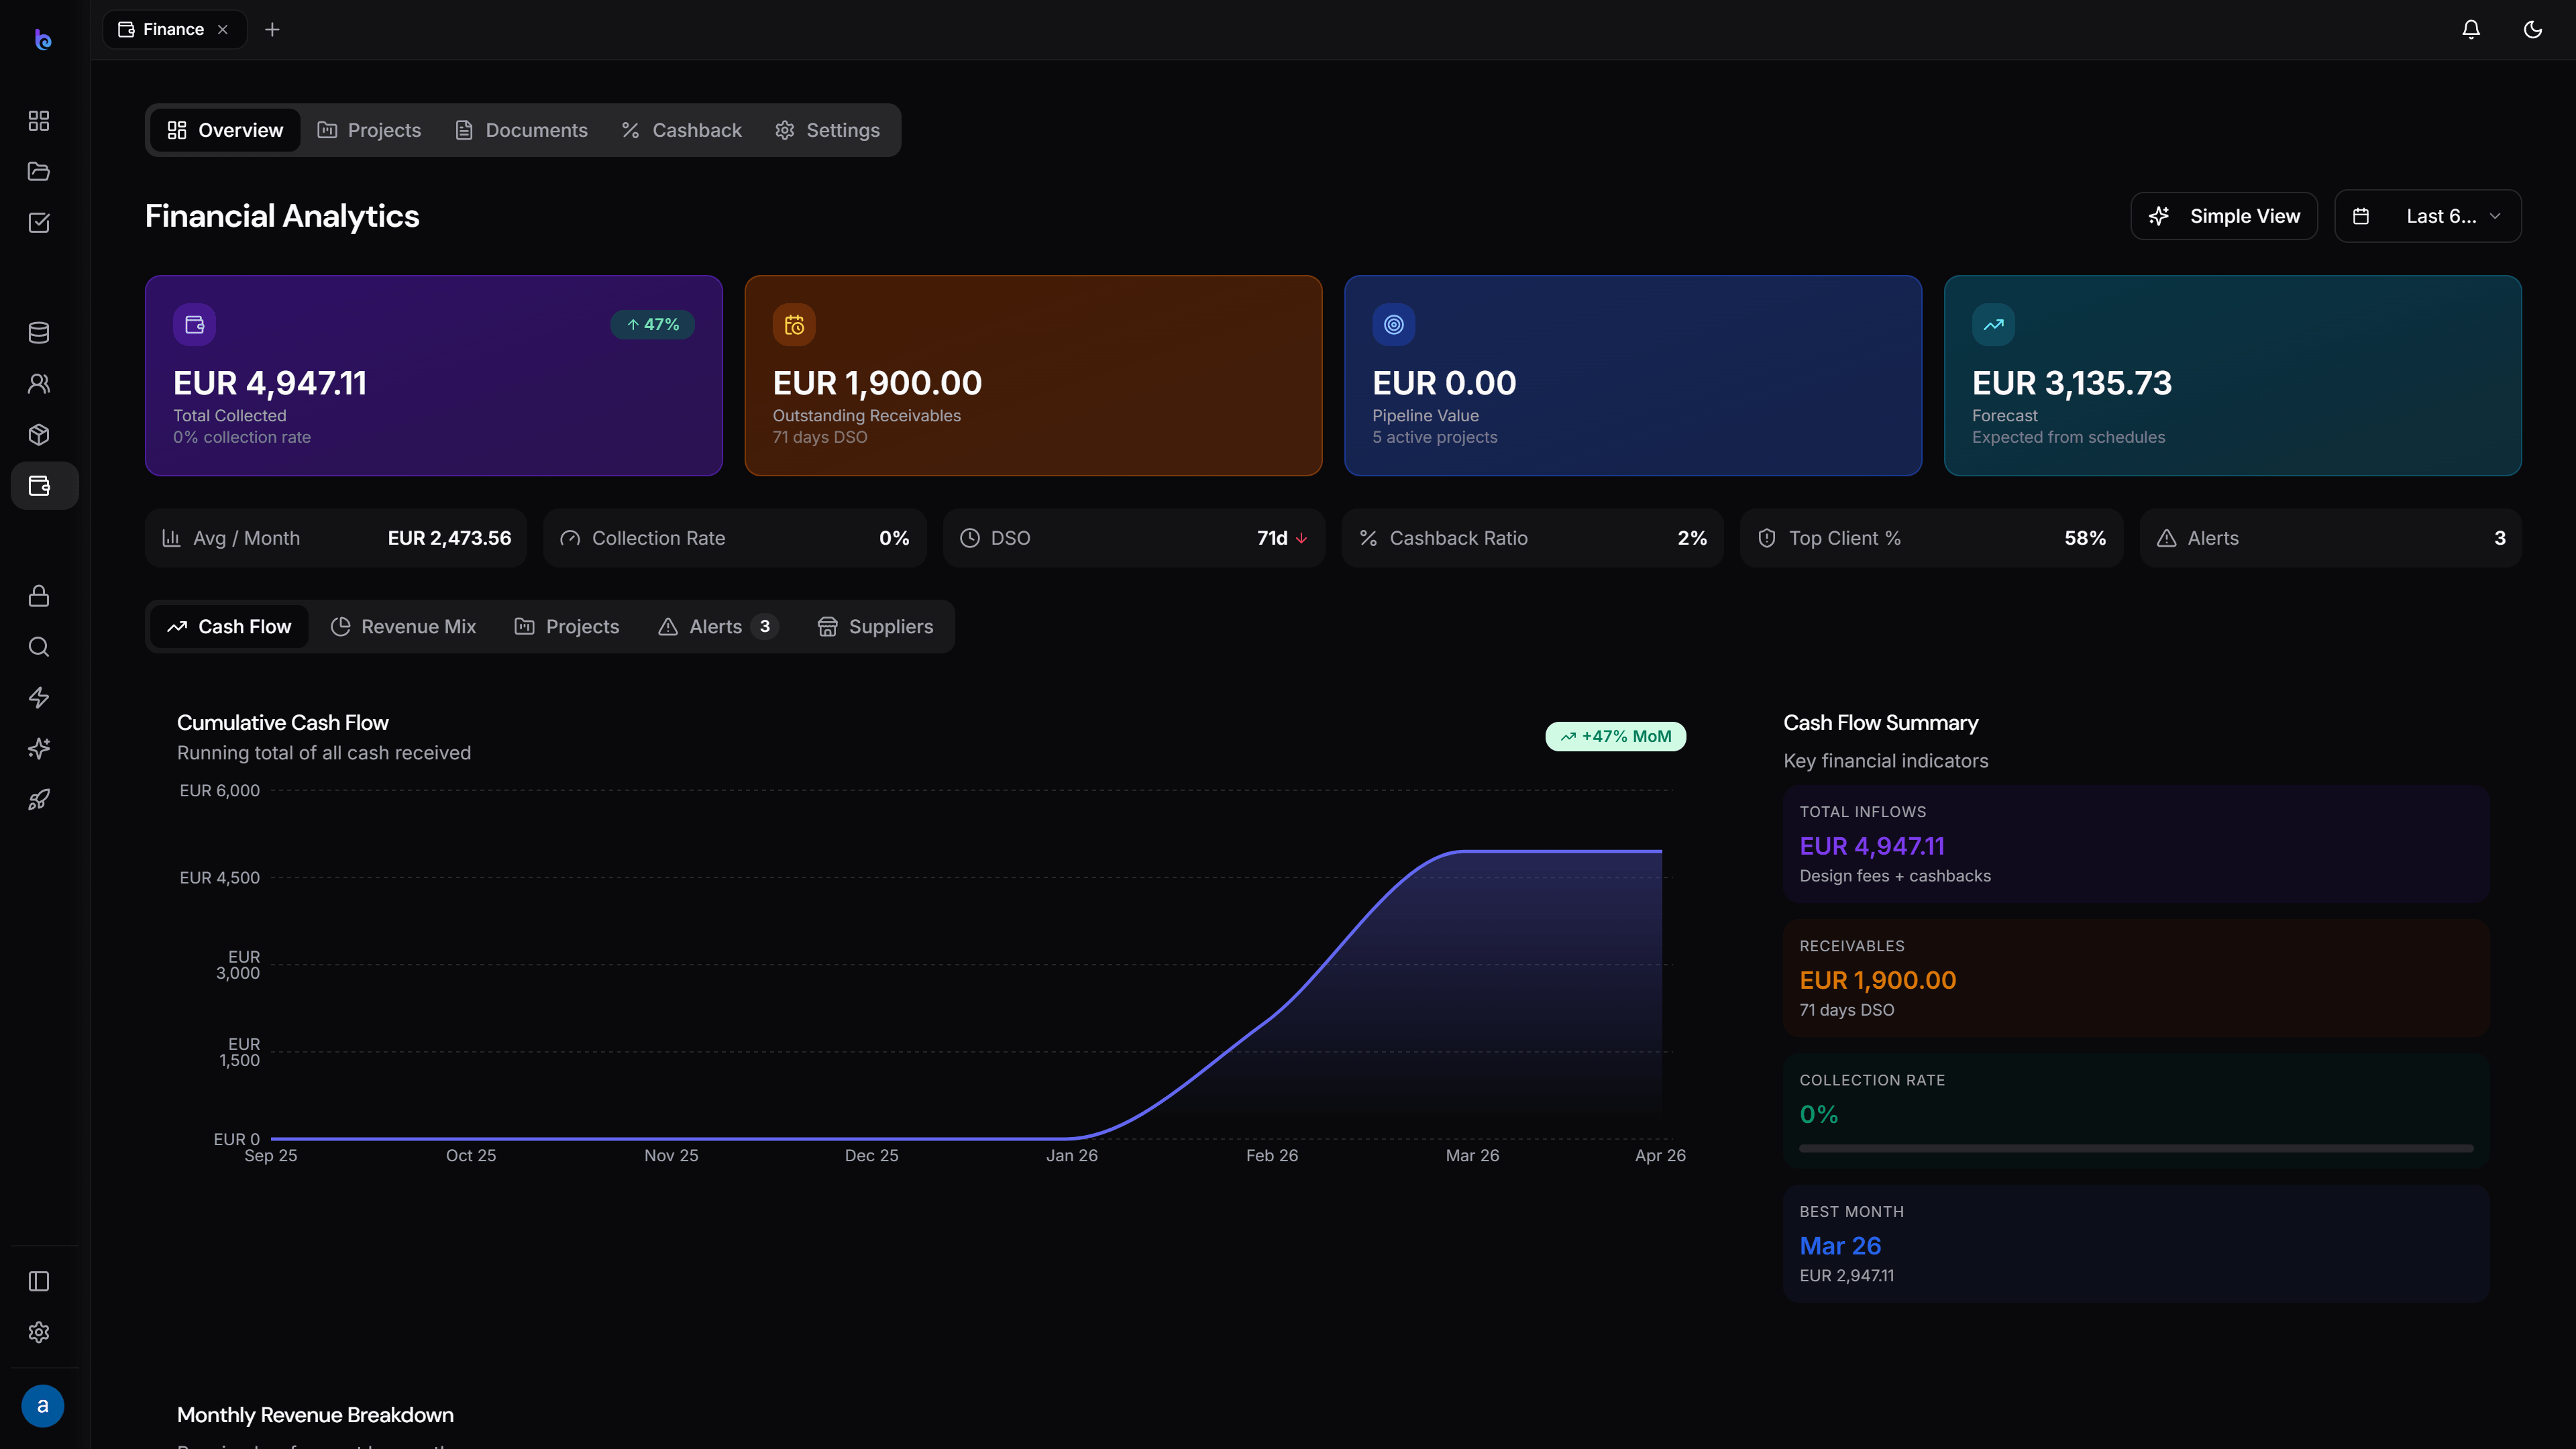Click the Total Collected wallet icon
The image size is (2576, 1449).
pyautogui.click(x=194, y=325)
